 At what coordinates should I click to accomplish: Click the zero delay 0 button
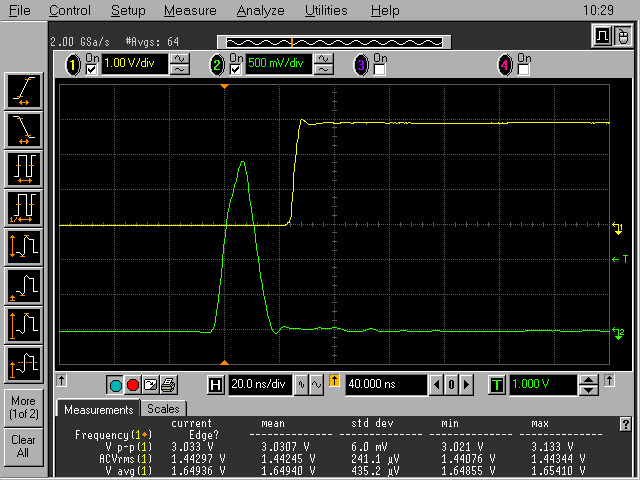coord(451,385)
